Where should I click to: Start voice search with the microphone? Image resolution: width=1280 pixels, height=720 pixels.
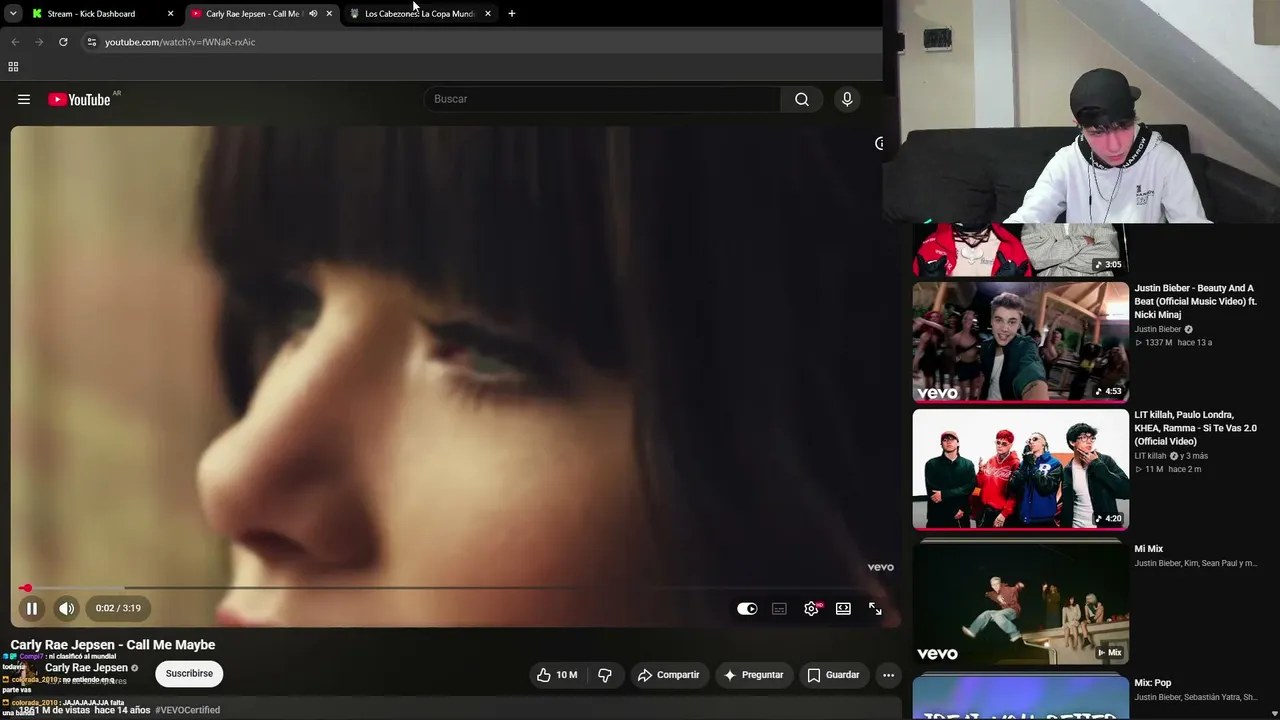847,99
